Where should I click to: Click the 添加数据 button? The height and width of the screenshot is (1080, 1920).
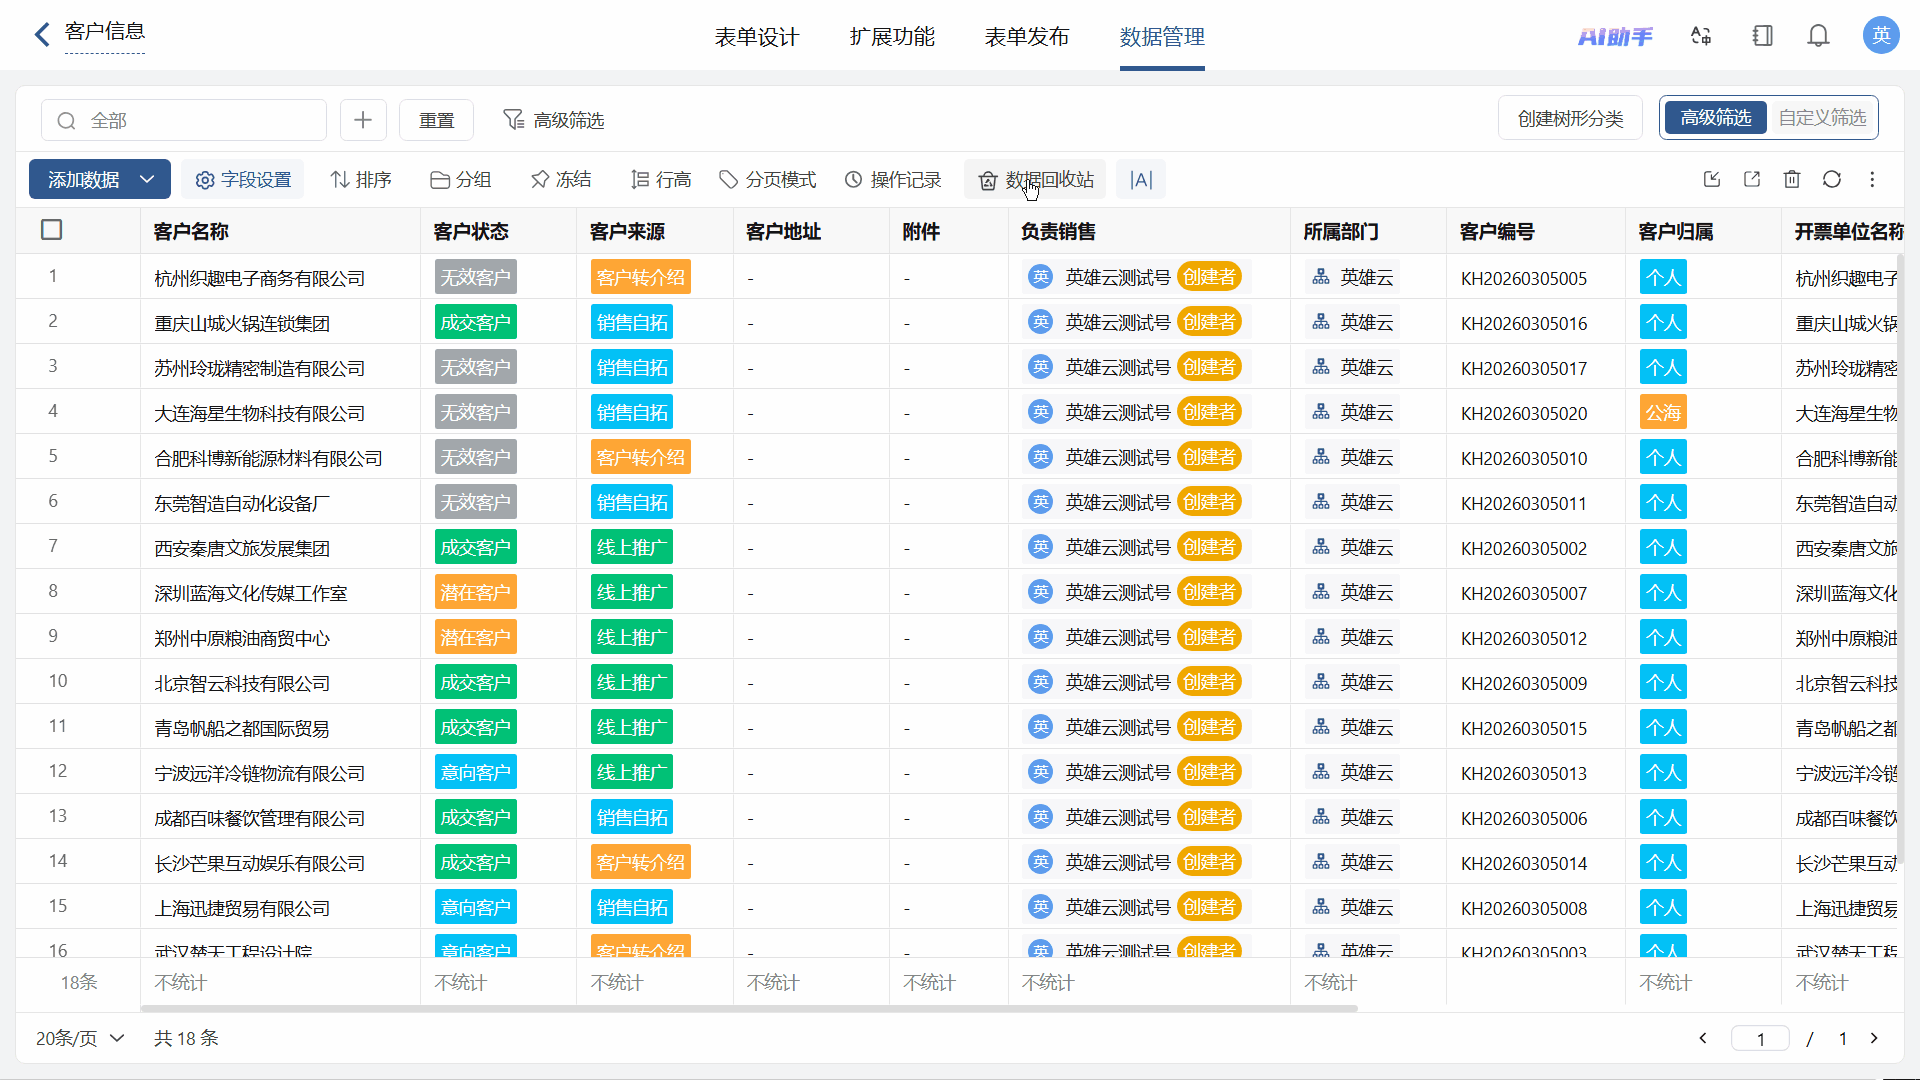tap(83, 179)
